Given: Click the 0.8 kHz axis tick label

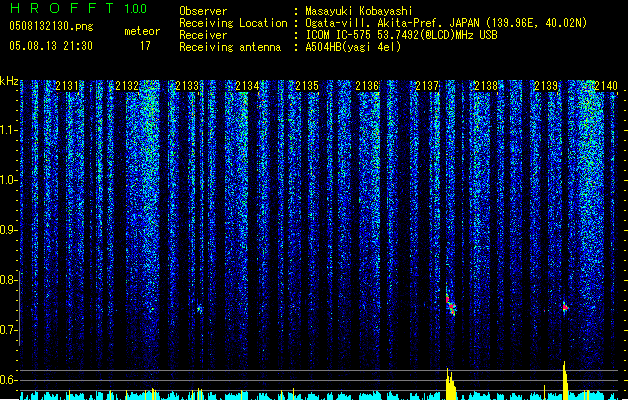Looking at the screenshot, I should point(9,280).
